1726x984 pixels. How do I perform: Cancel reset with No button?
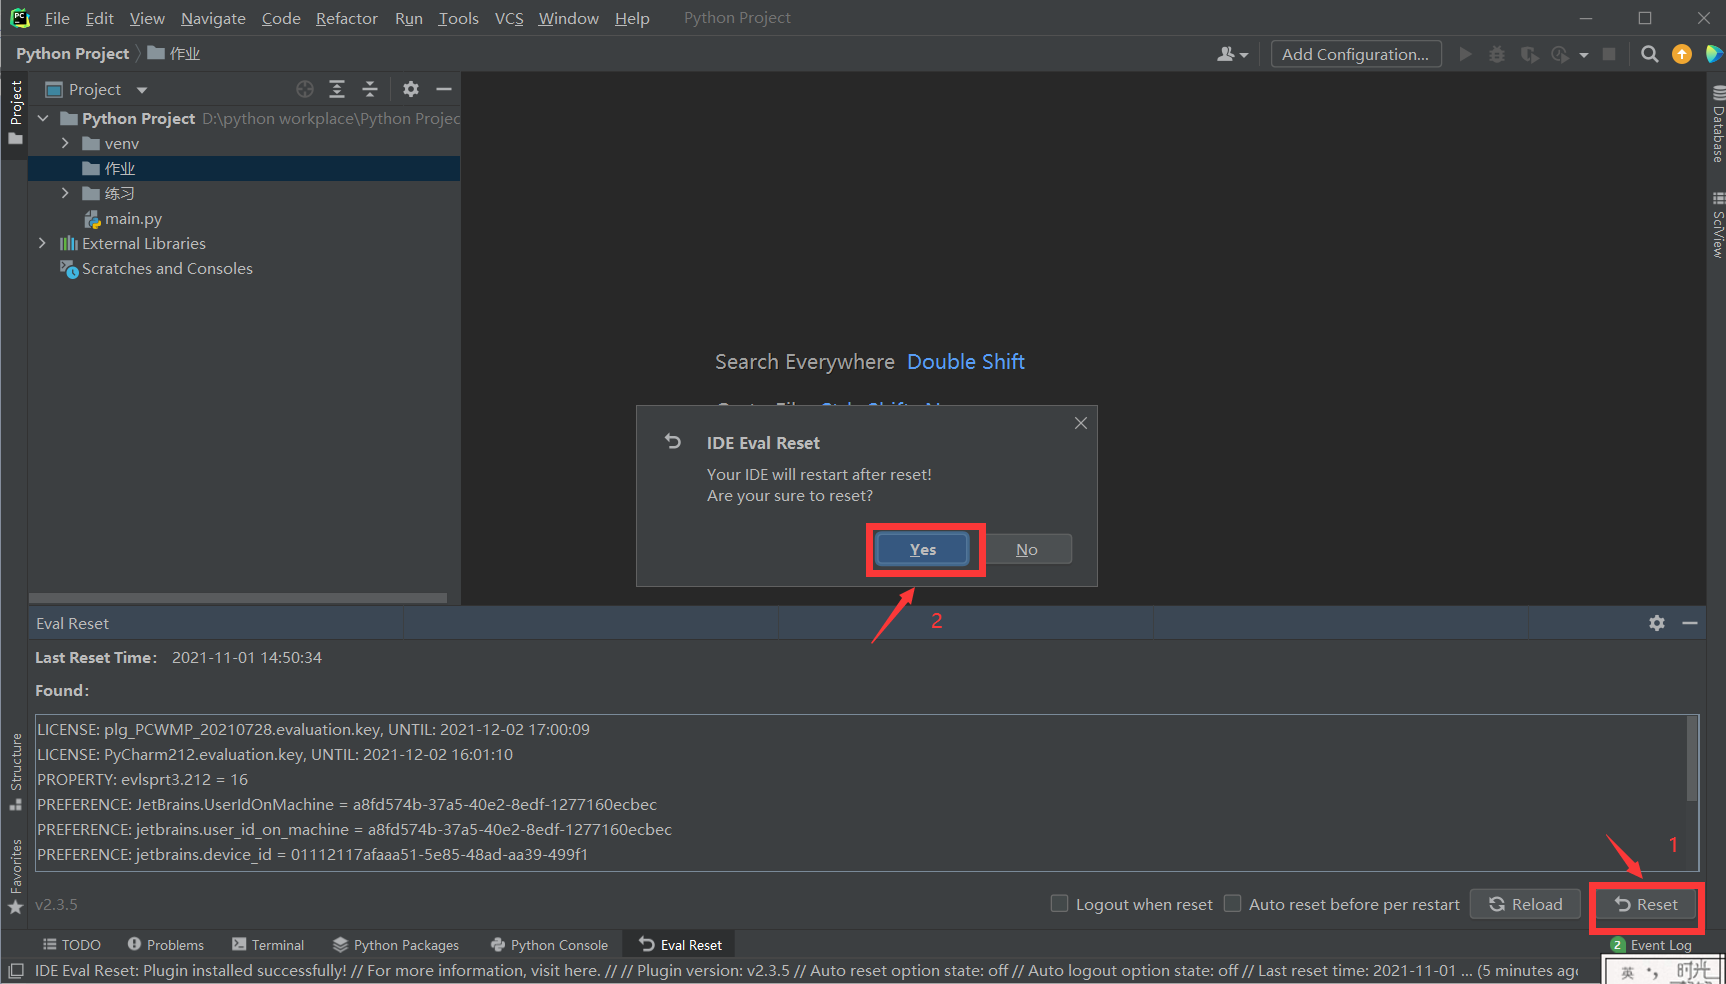pyautogui.click(x=1027, y=549)
